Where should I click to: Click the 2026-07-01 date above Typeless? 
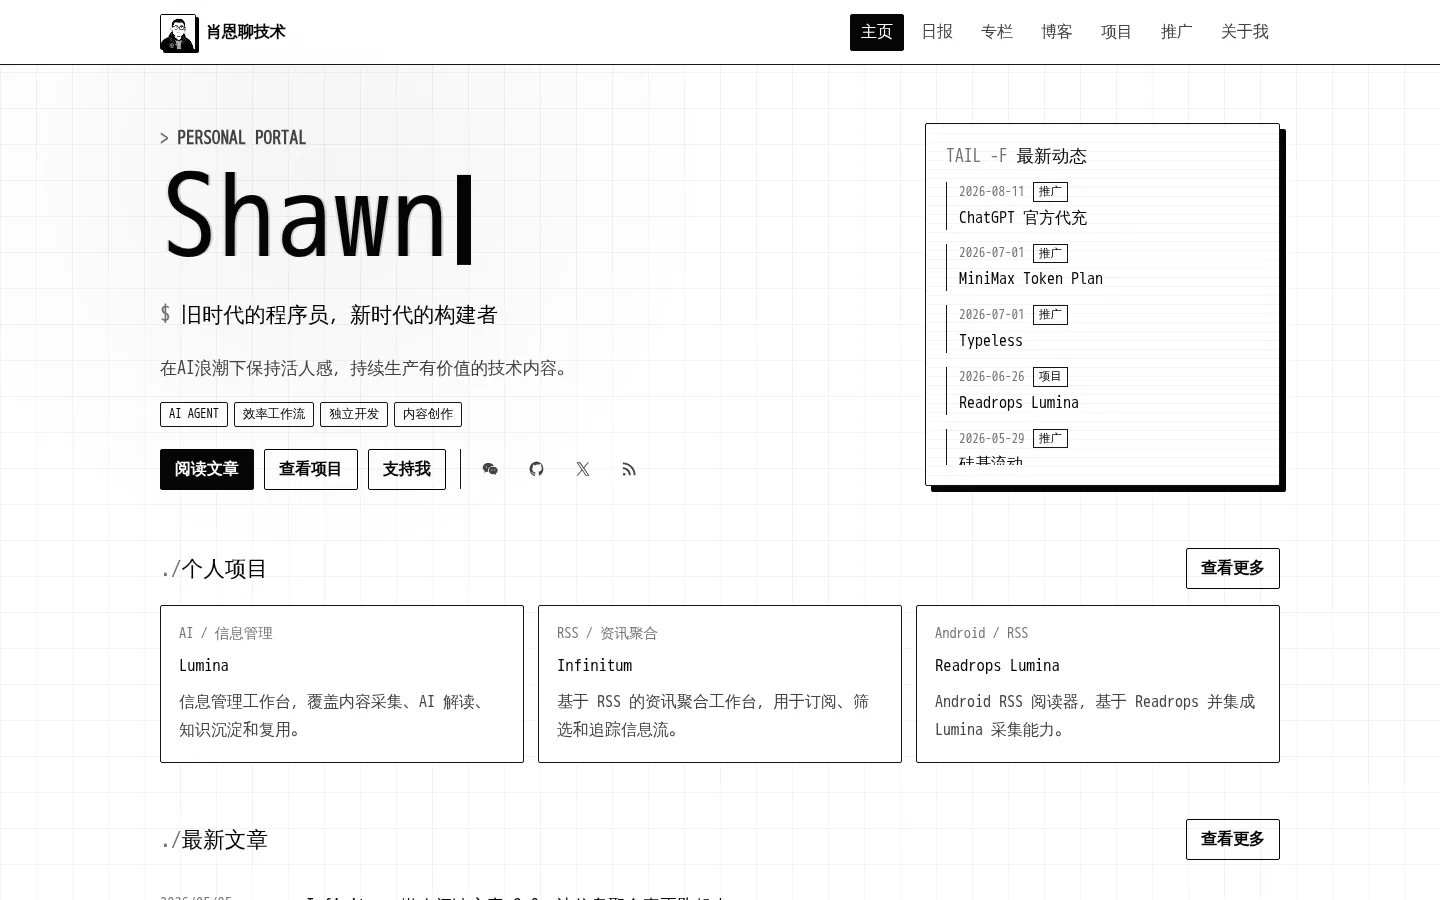click(x=992, y=315)
